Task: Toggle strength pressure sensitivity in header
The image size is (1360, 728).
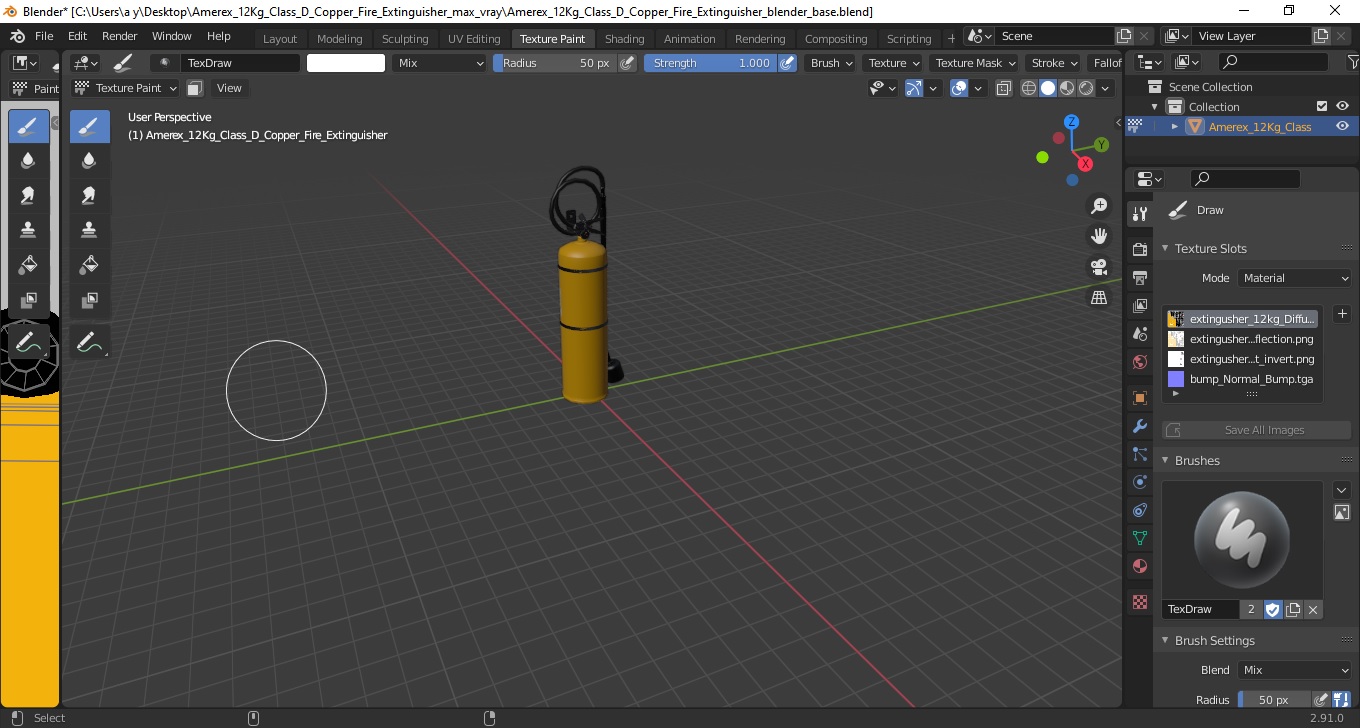Action: (x=788, y=63)
